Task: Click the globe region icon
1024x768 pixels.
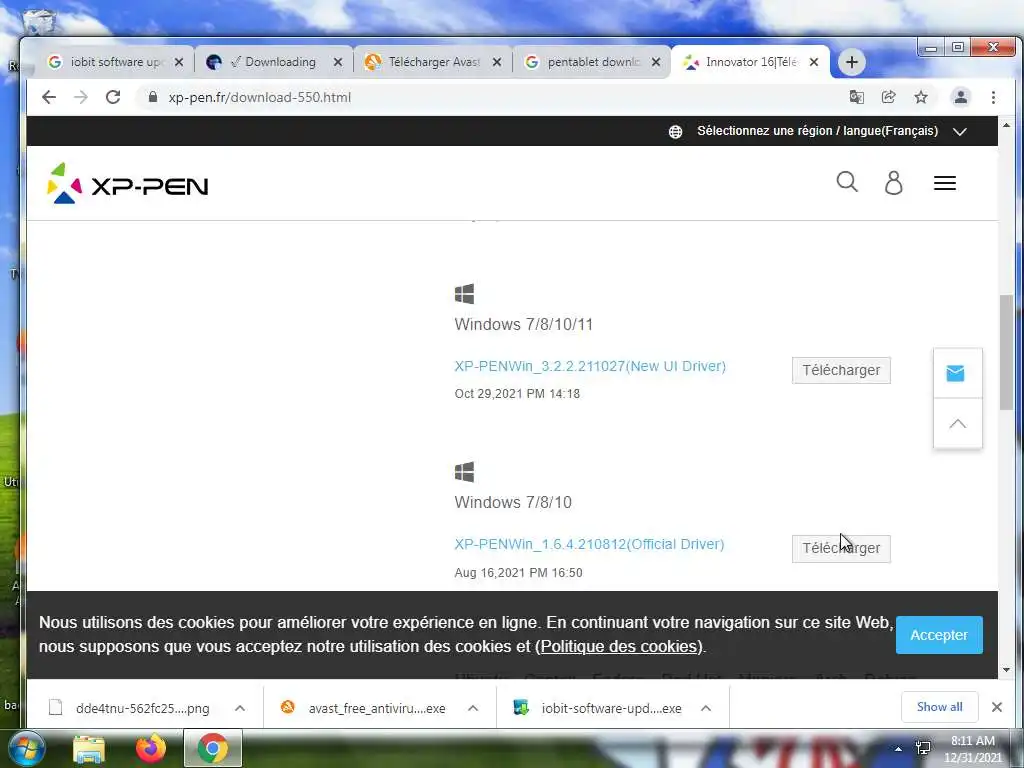Action: click(675, 132)
